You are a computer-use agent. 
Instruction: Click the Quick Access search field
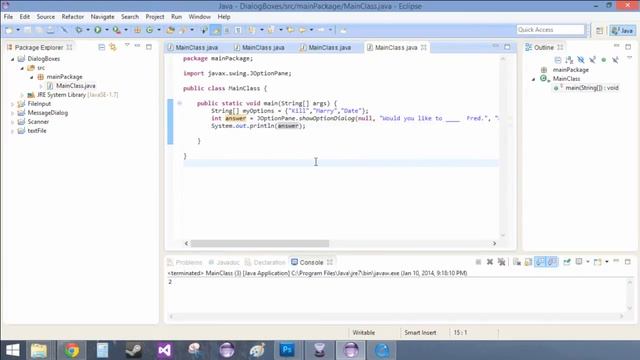(550, 30)
